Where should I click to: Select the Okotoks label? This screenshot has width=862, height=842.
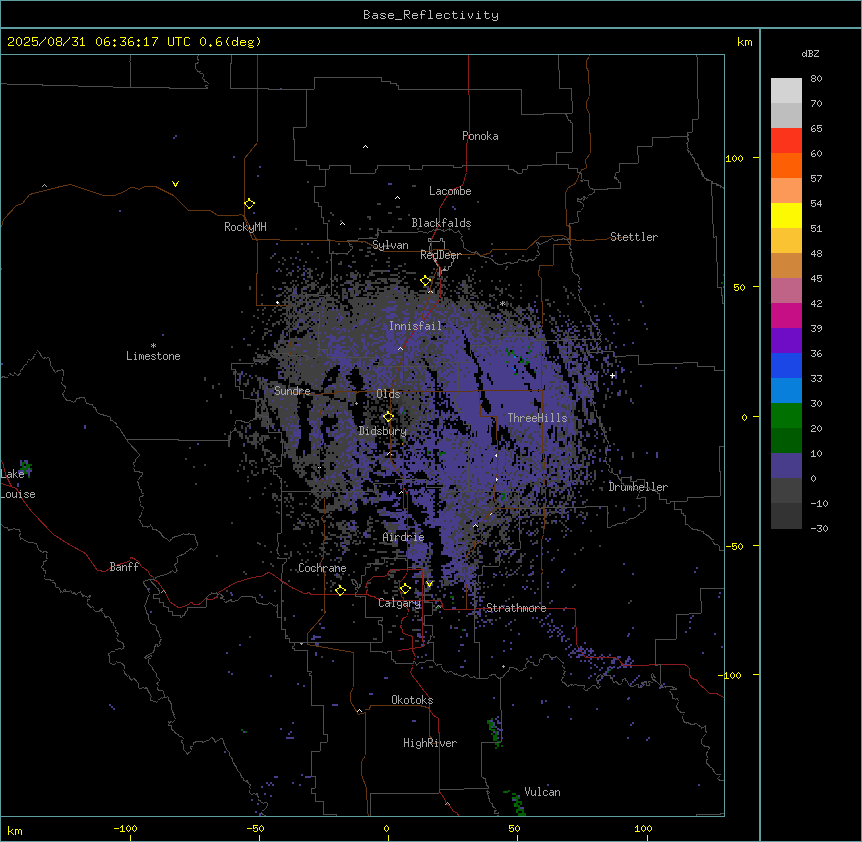[x=412, y=700]
